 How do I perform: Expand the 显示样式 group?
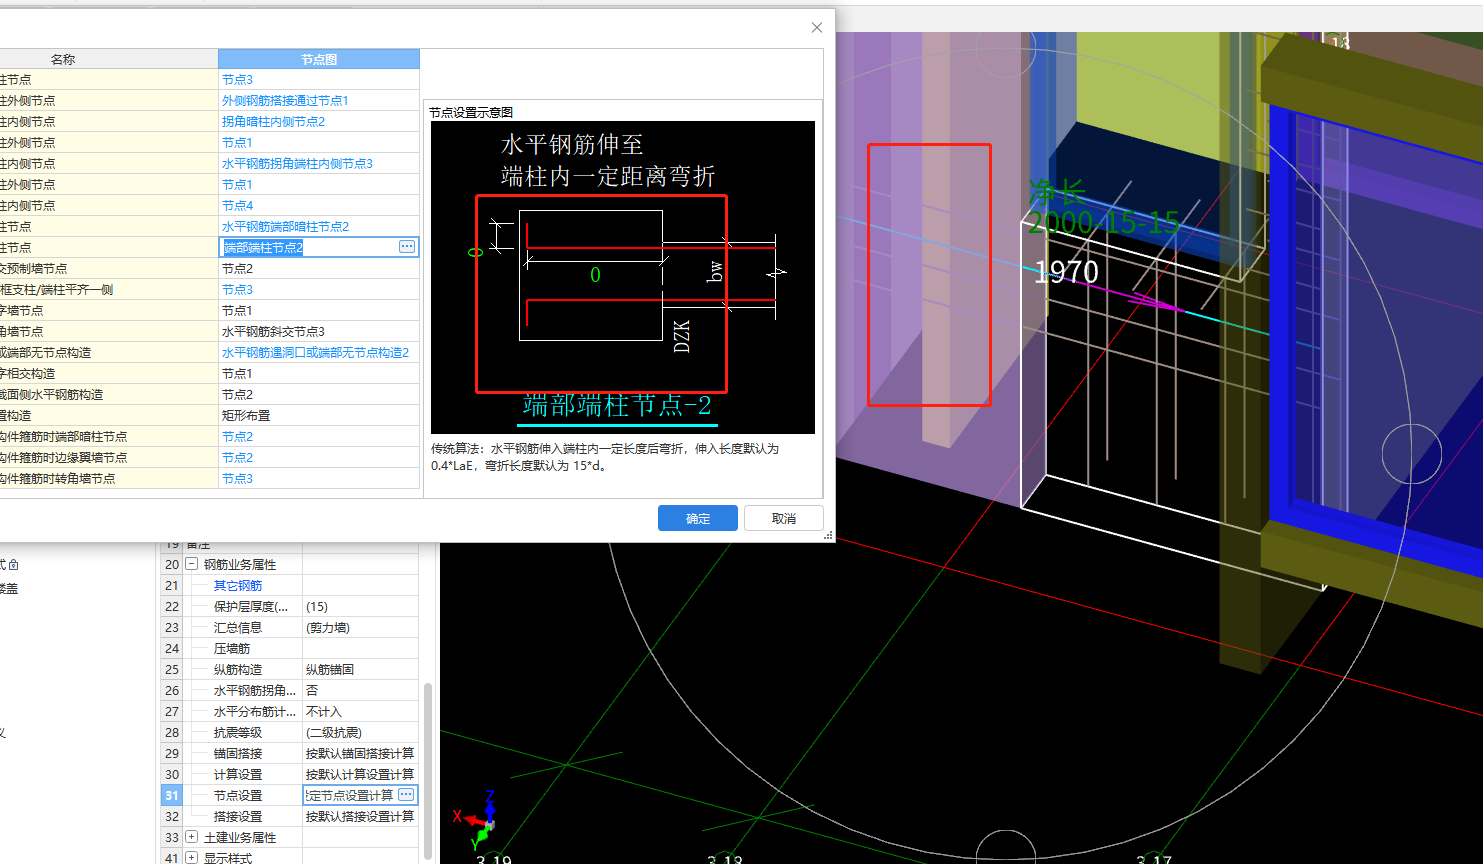click(191, 858)
